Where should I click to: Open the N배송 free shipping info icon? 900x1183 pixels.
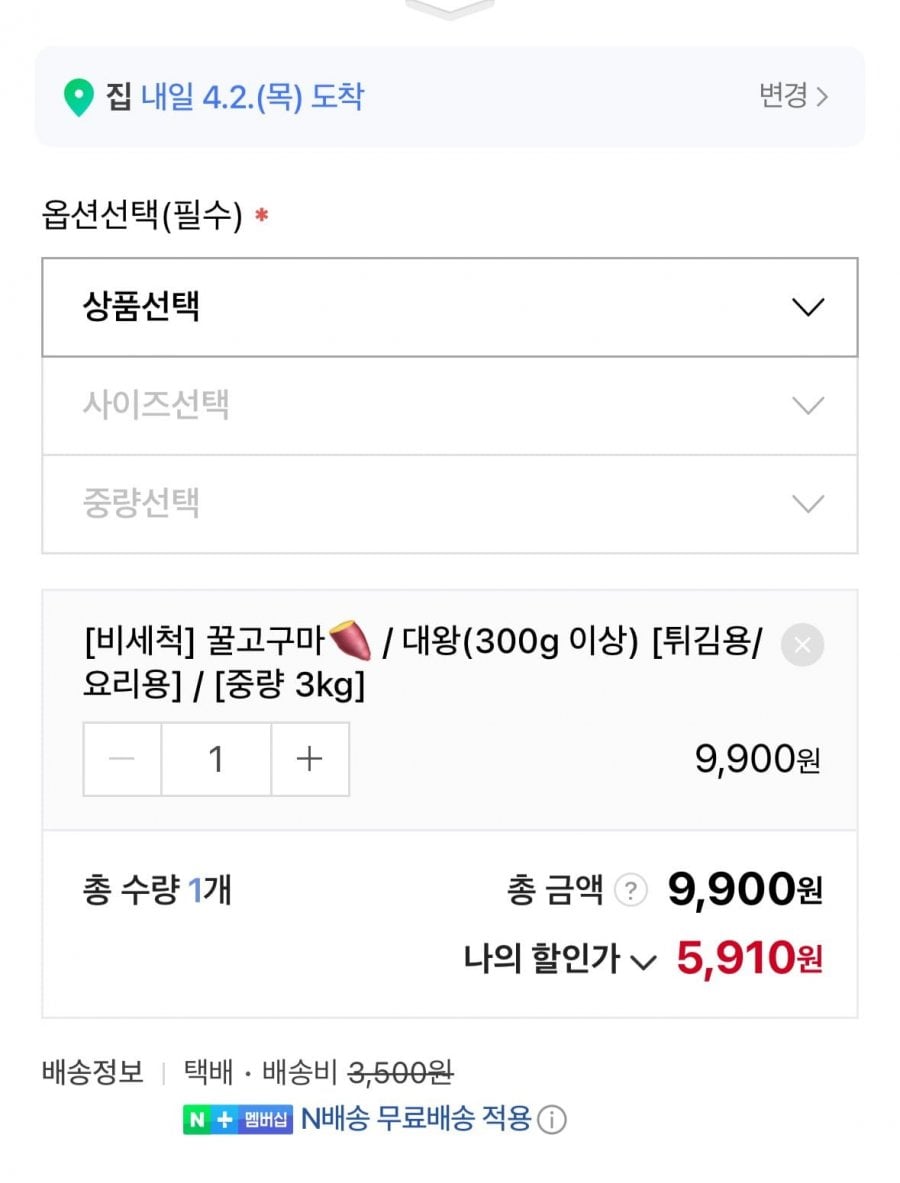(551, 1120)
